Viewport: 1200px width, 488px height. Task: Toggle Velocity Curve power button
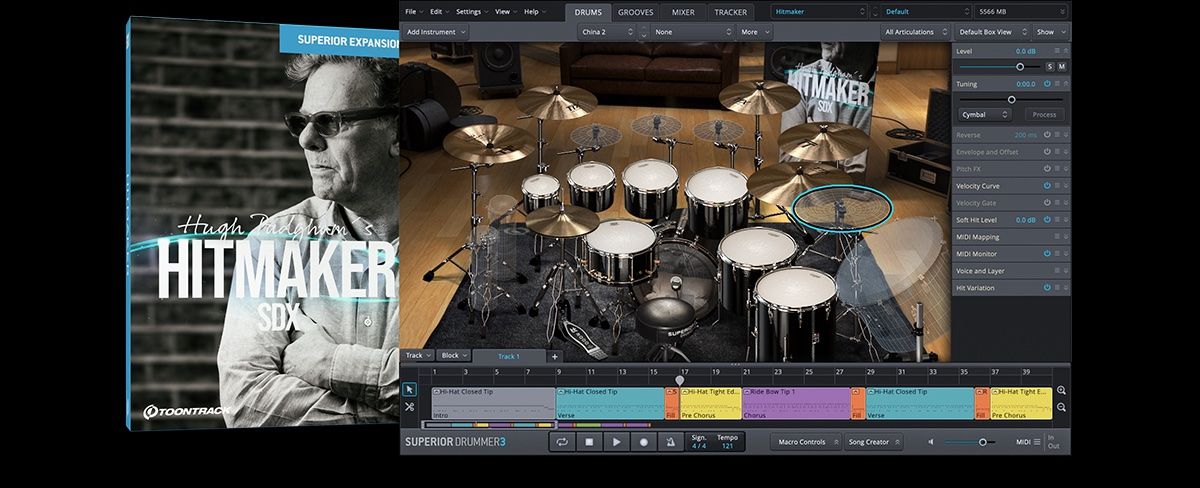click(x=1047, y=186)
